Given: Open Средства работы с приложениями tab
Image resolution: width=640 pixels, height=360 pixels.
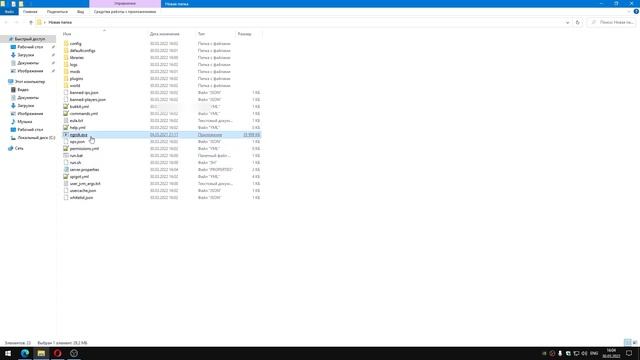Looking at the screenshot, I should [x=125, y=12].
